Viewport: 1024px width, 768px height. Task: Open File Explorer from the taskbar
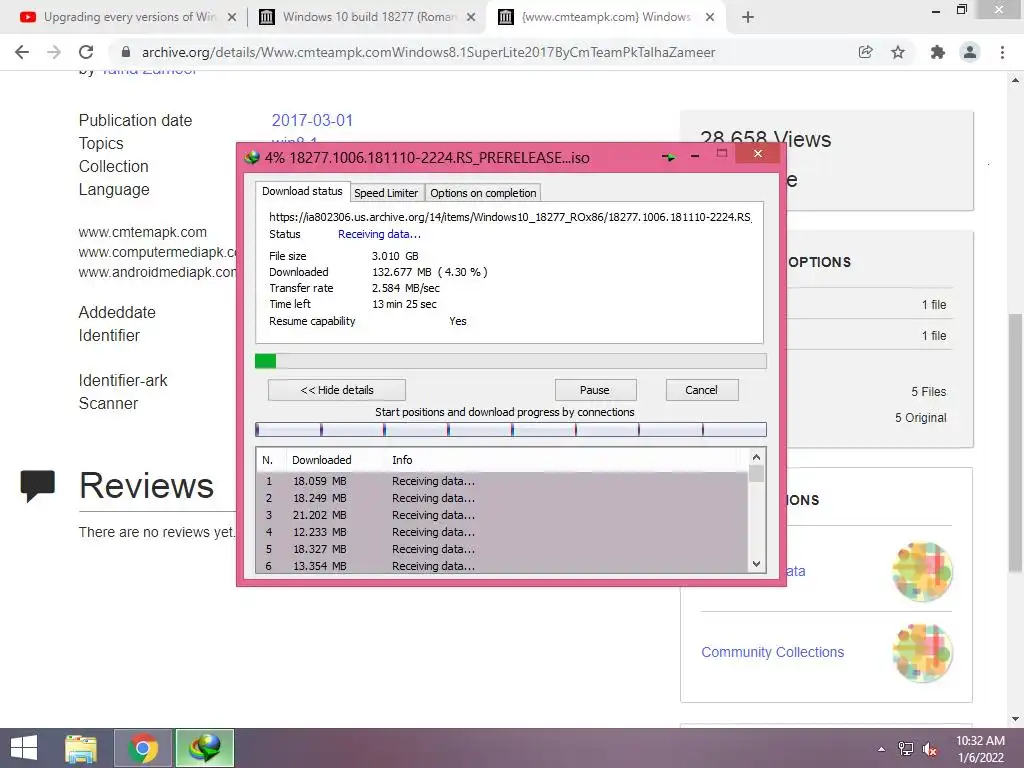(x=81, y=748)
